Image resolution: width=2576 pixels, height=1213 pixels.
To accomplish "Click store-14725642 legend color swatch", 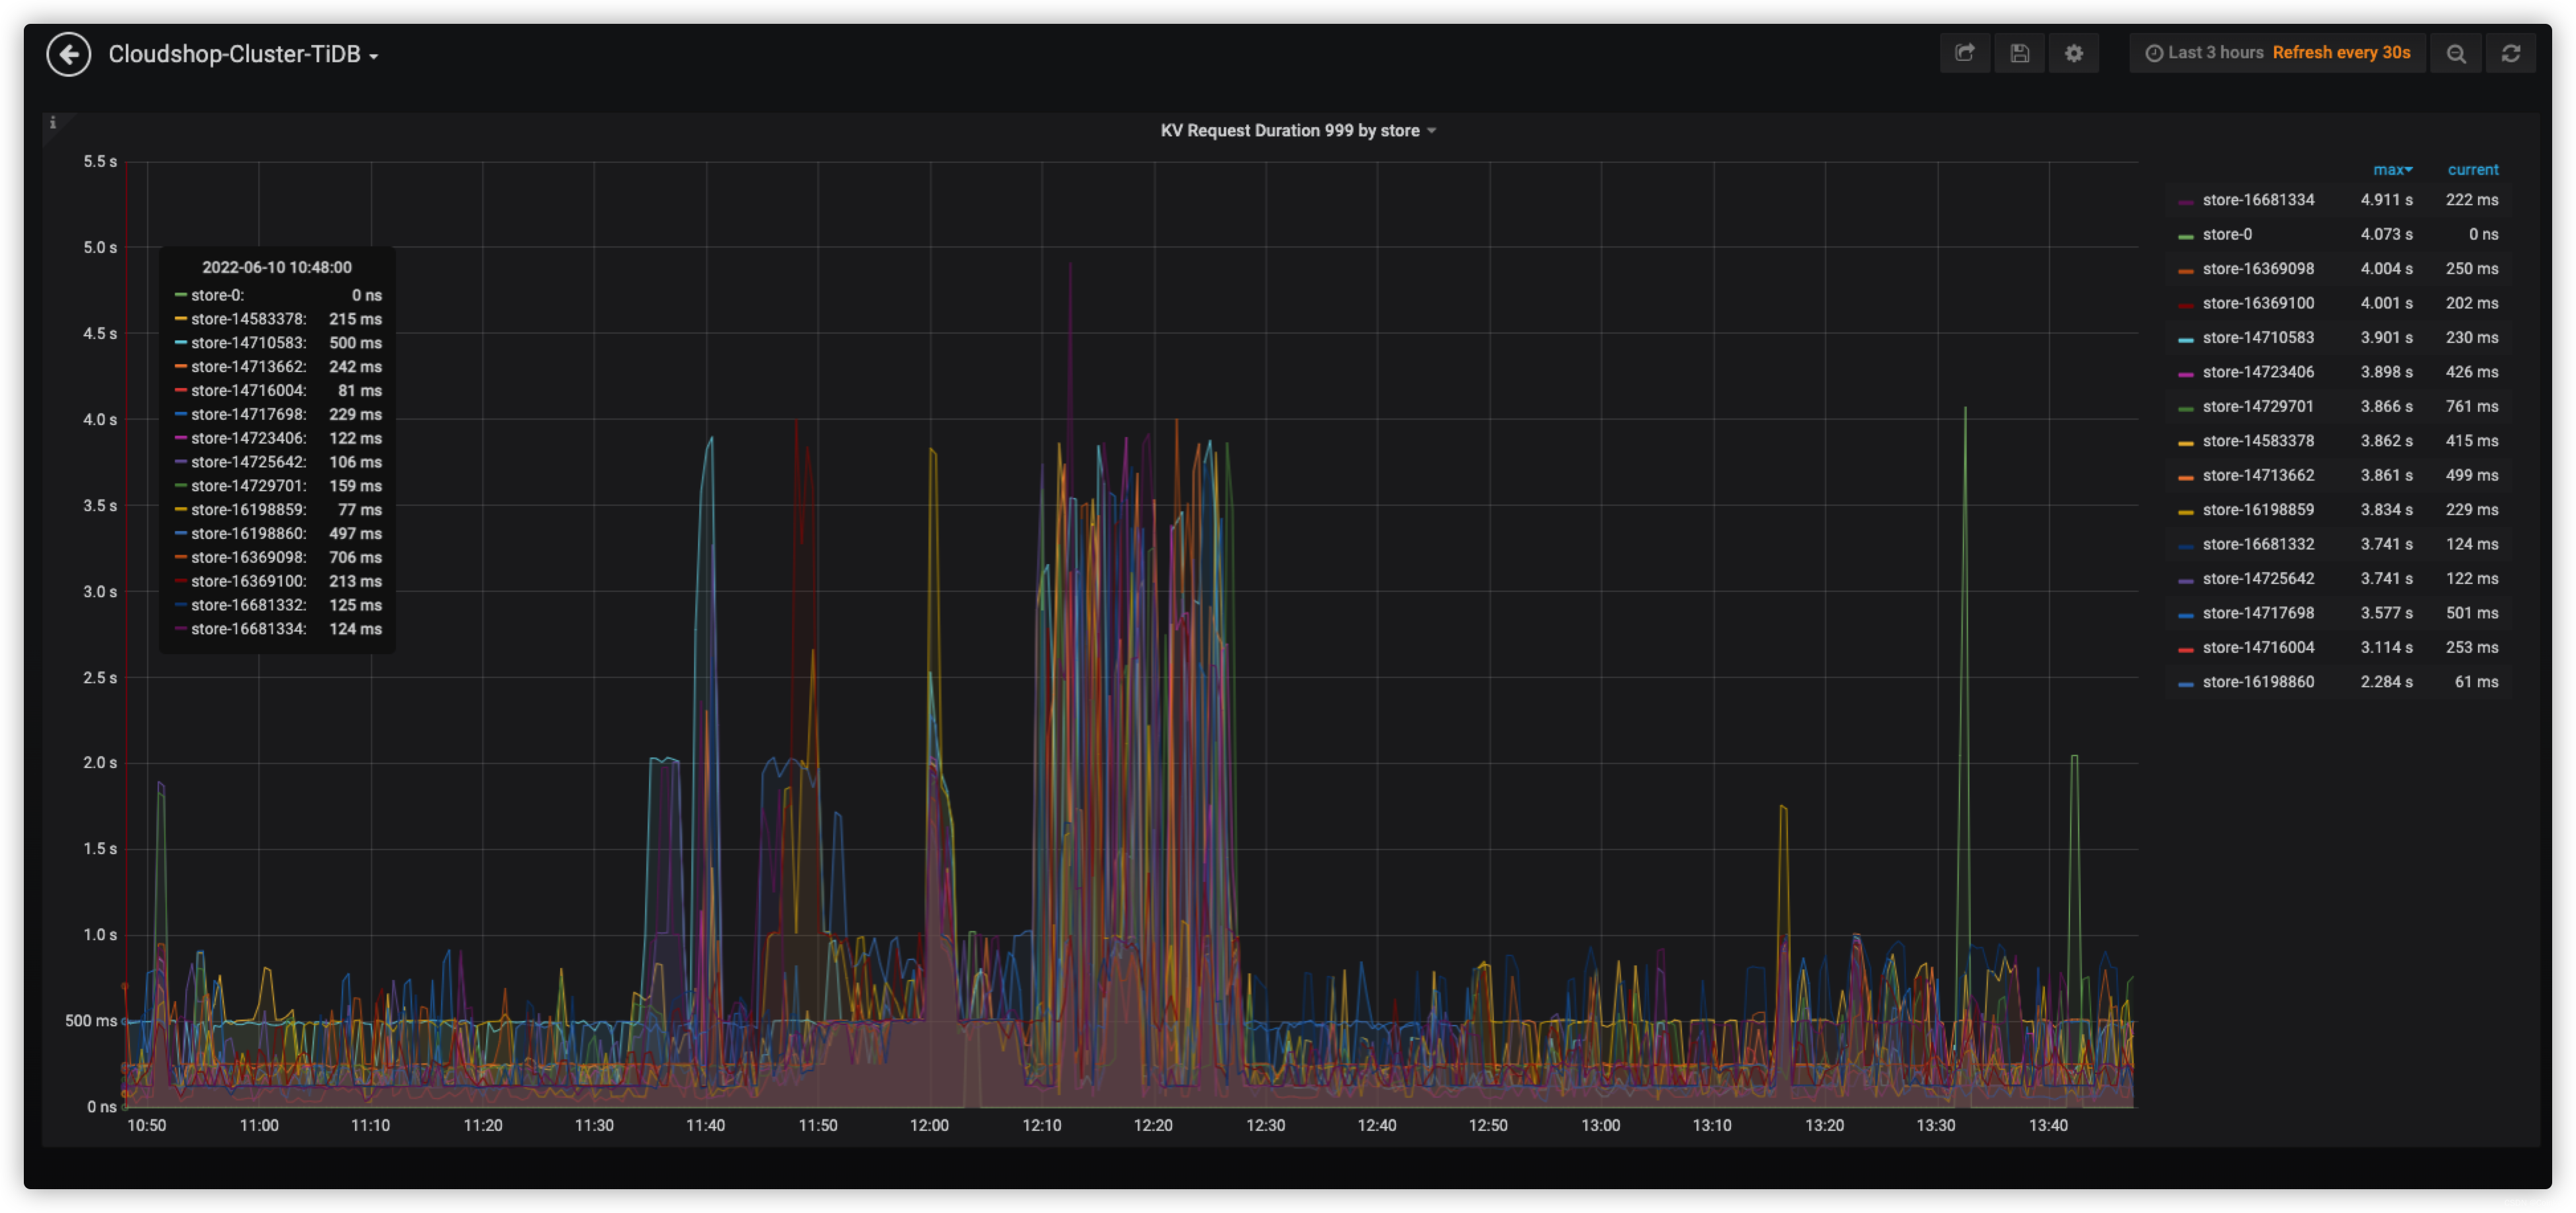I will (2186, 581).
